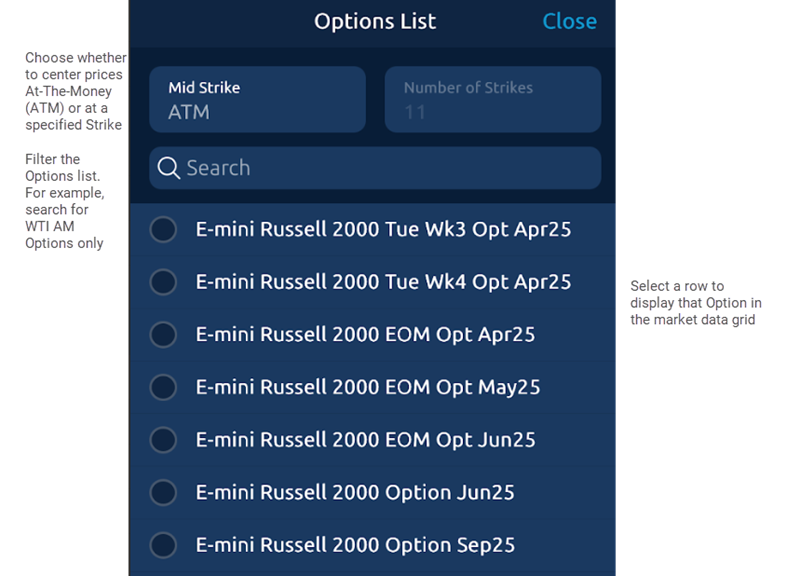The height and width of the screenshot is (576, 800).
Task: Click the Options List title bar
Action: pyautogui.click(x=375, y=21)
